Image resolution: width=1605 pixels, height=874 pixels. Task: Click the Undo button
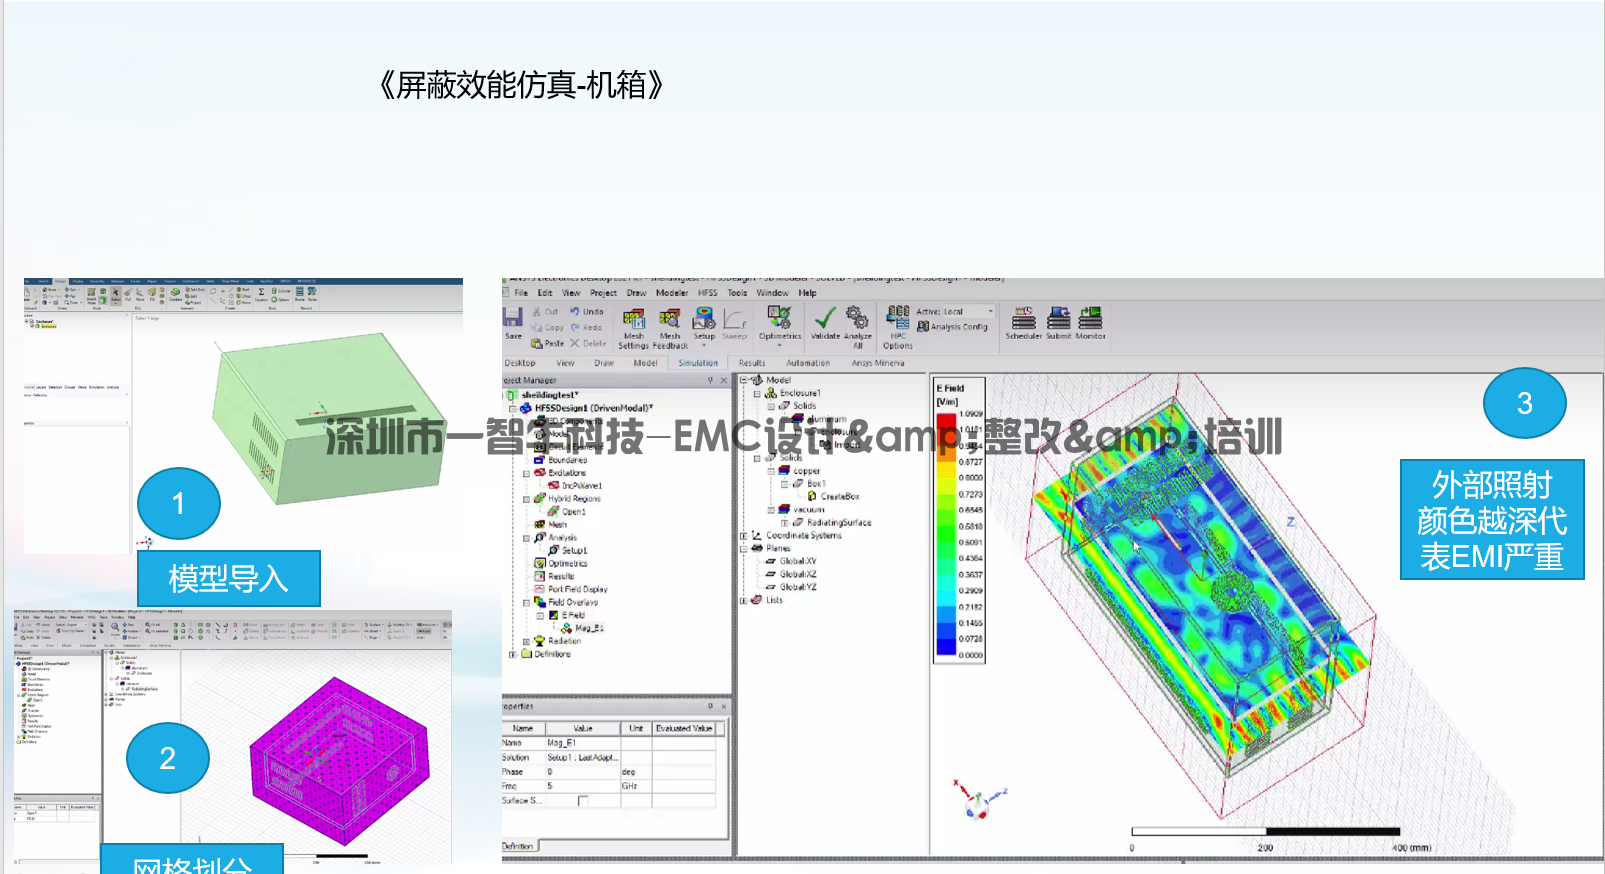tap(587, 312)
